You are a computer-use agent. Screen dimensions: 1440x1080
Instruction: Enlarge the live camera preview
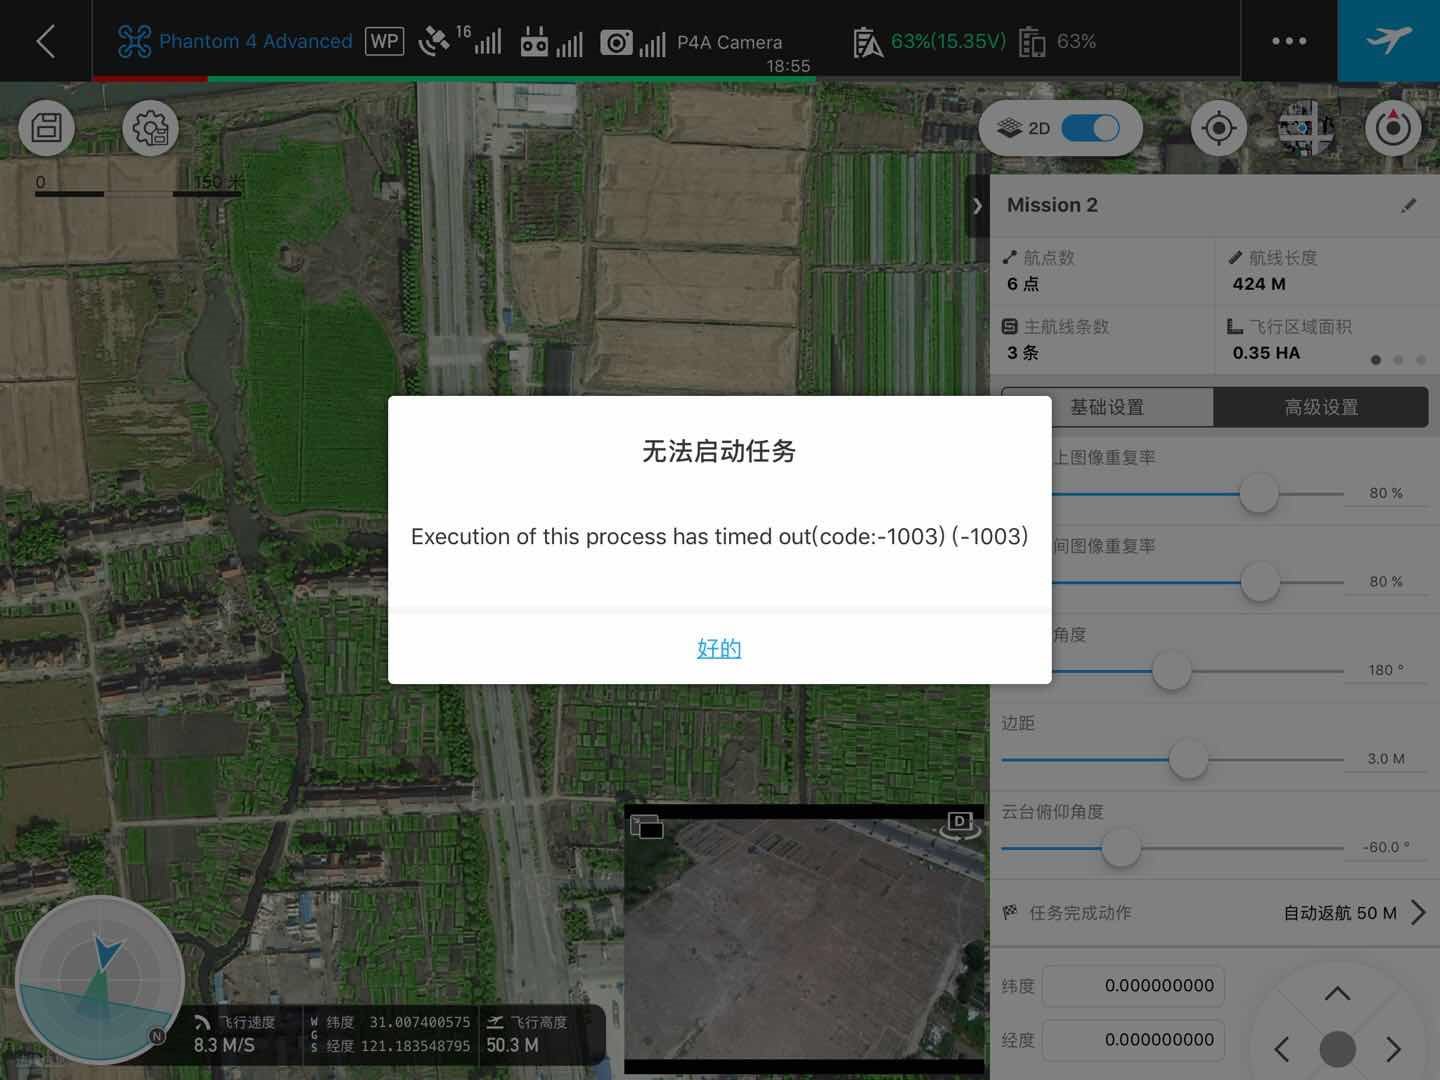pyautogui.click(x=804, y=939)
